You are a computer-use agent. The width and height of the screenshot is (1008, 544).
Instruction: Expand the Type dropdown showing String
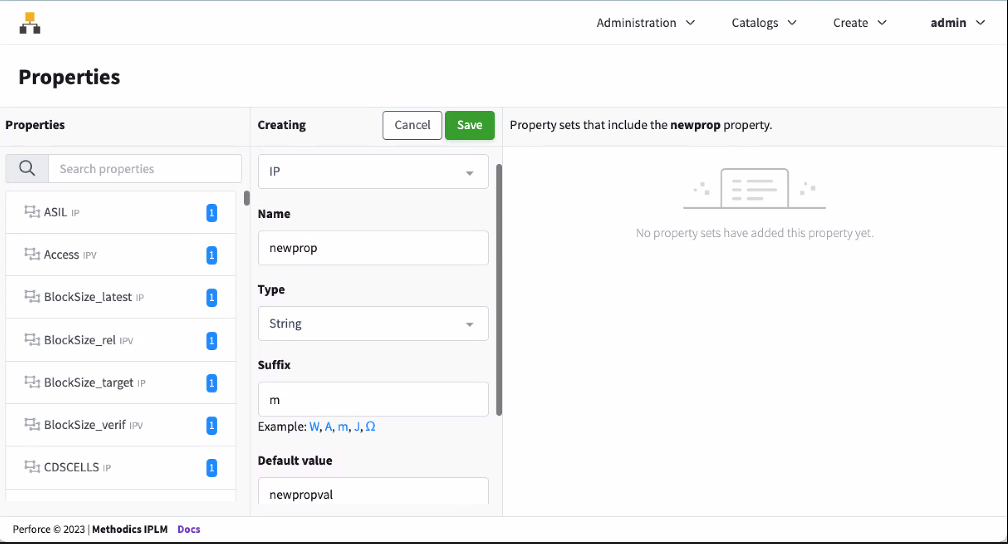[x=373, y=324]
